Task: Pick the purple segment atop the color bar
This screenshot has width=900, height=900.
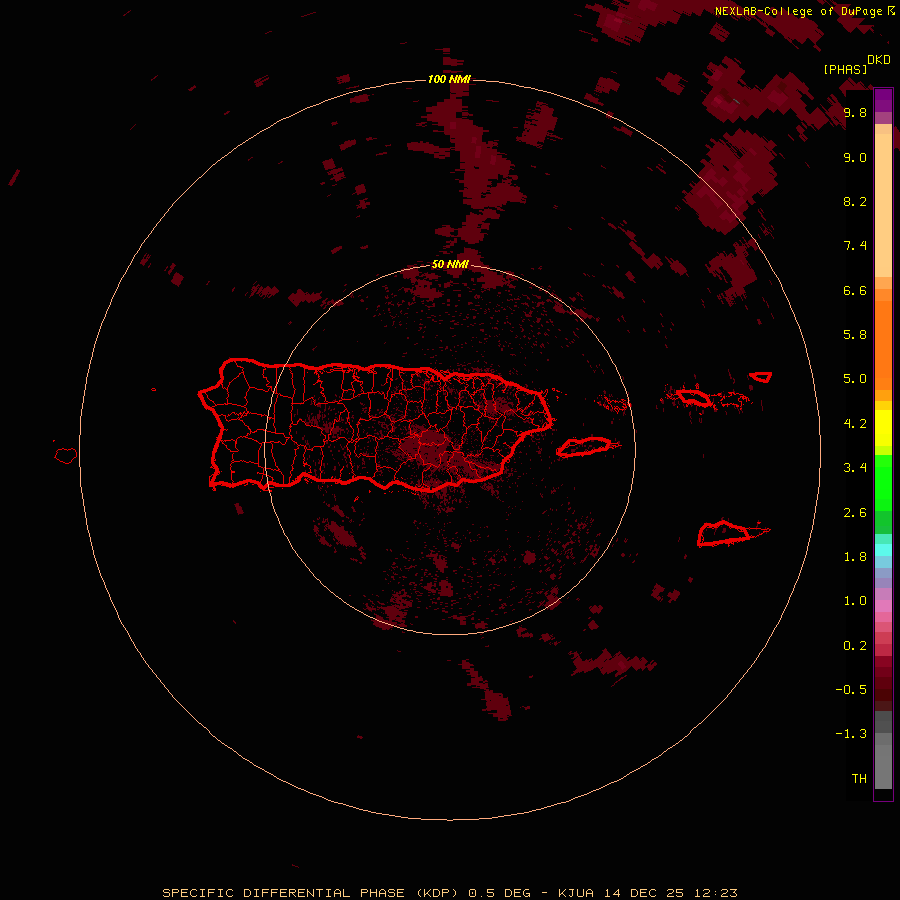Action: (x=883, y=100)
